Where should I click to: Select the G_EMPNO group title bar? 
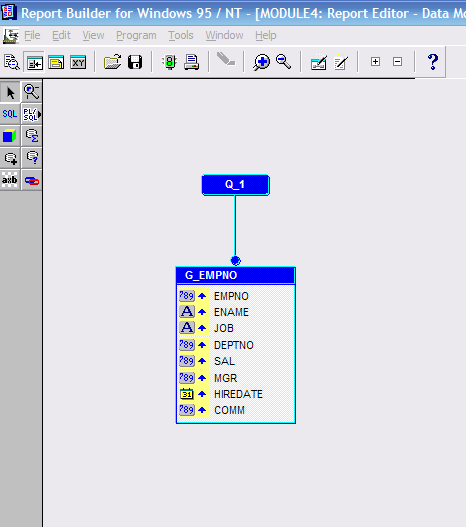[x=236, y=275]
